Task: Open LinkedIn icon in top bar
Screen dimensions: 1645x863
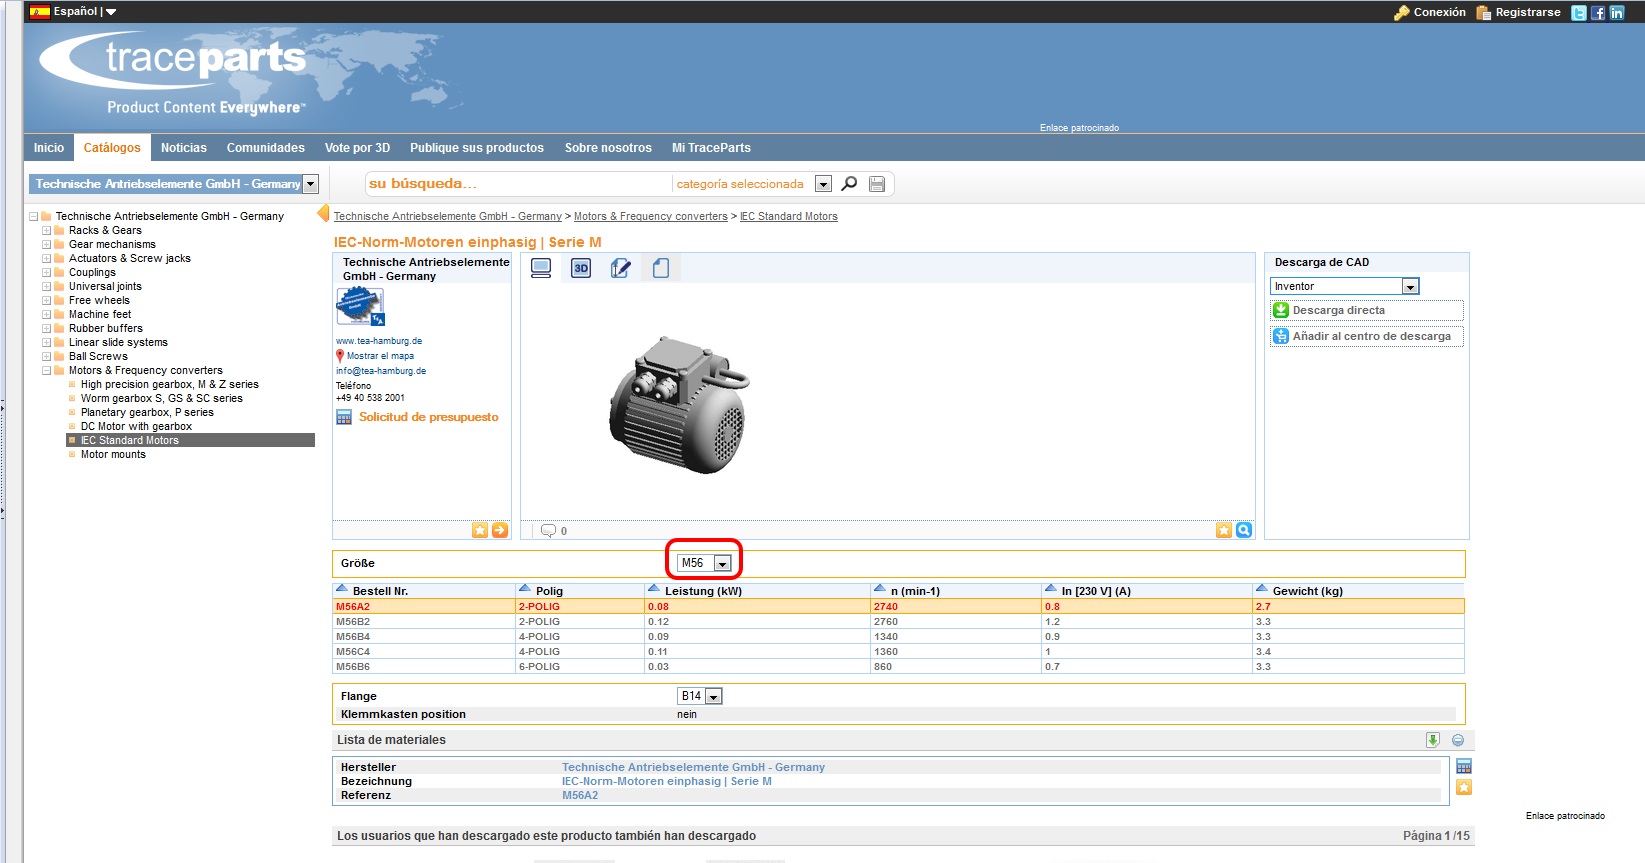Action: point(1617,13)
